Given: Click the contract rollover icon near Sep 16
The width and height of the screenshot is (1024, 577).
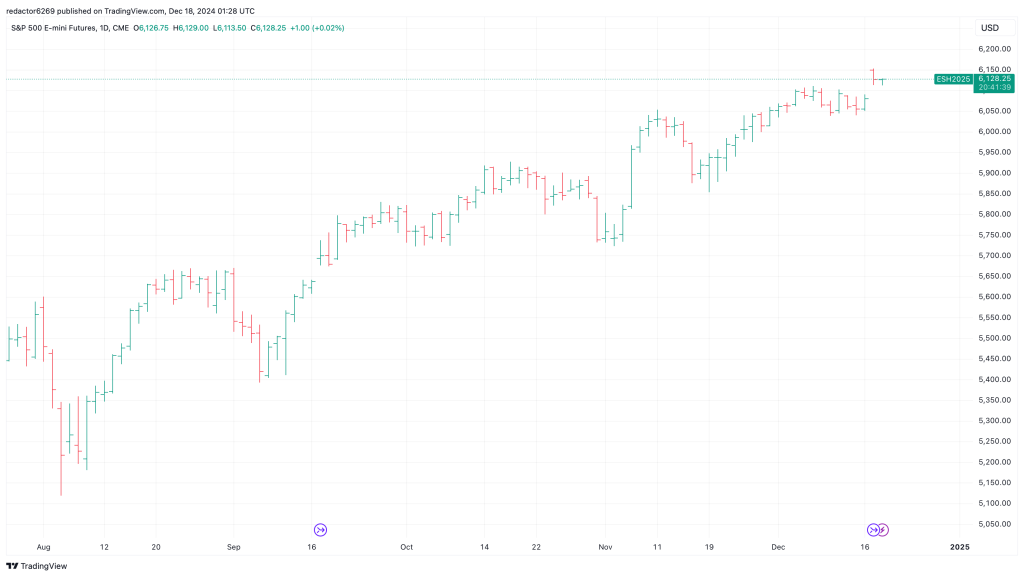Looking at the screenshot, I should 320,529.
